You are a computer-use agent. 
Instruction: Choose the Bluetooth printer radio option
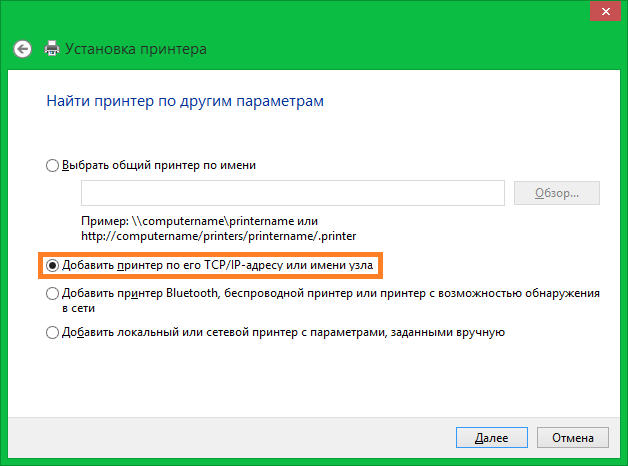click(52, 294)
